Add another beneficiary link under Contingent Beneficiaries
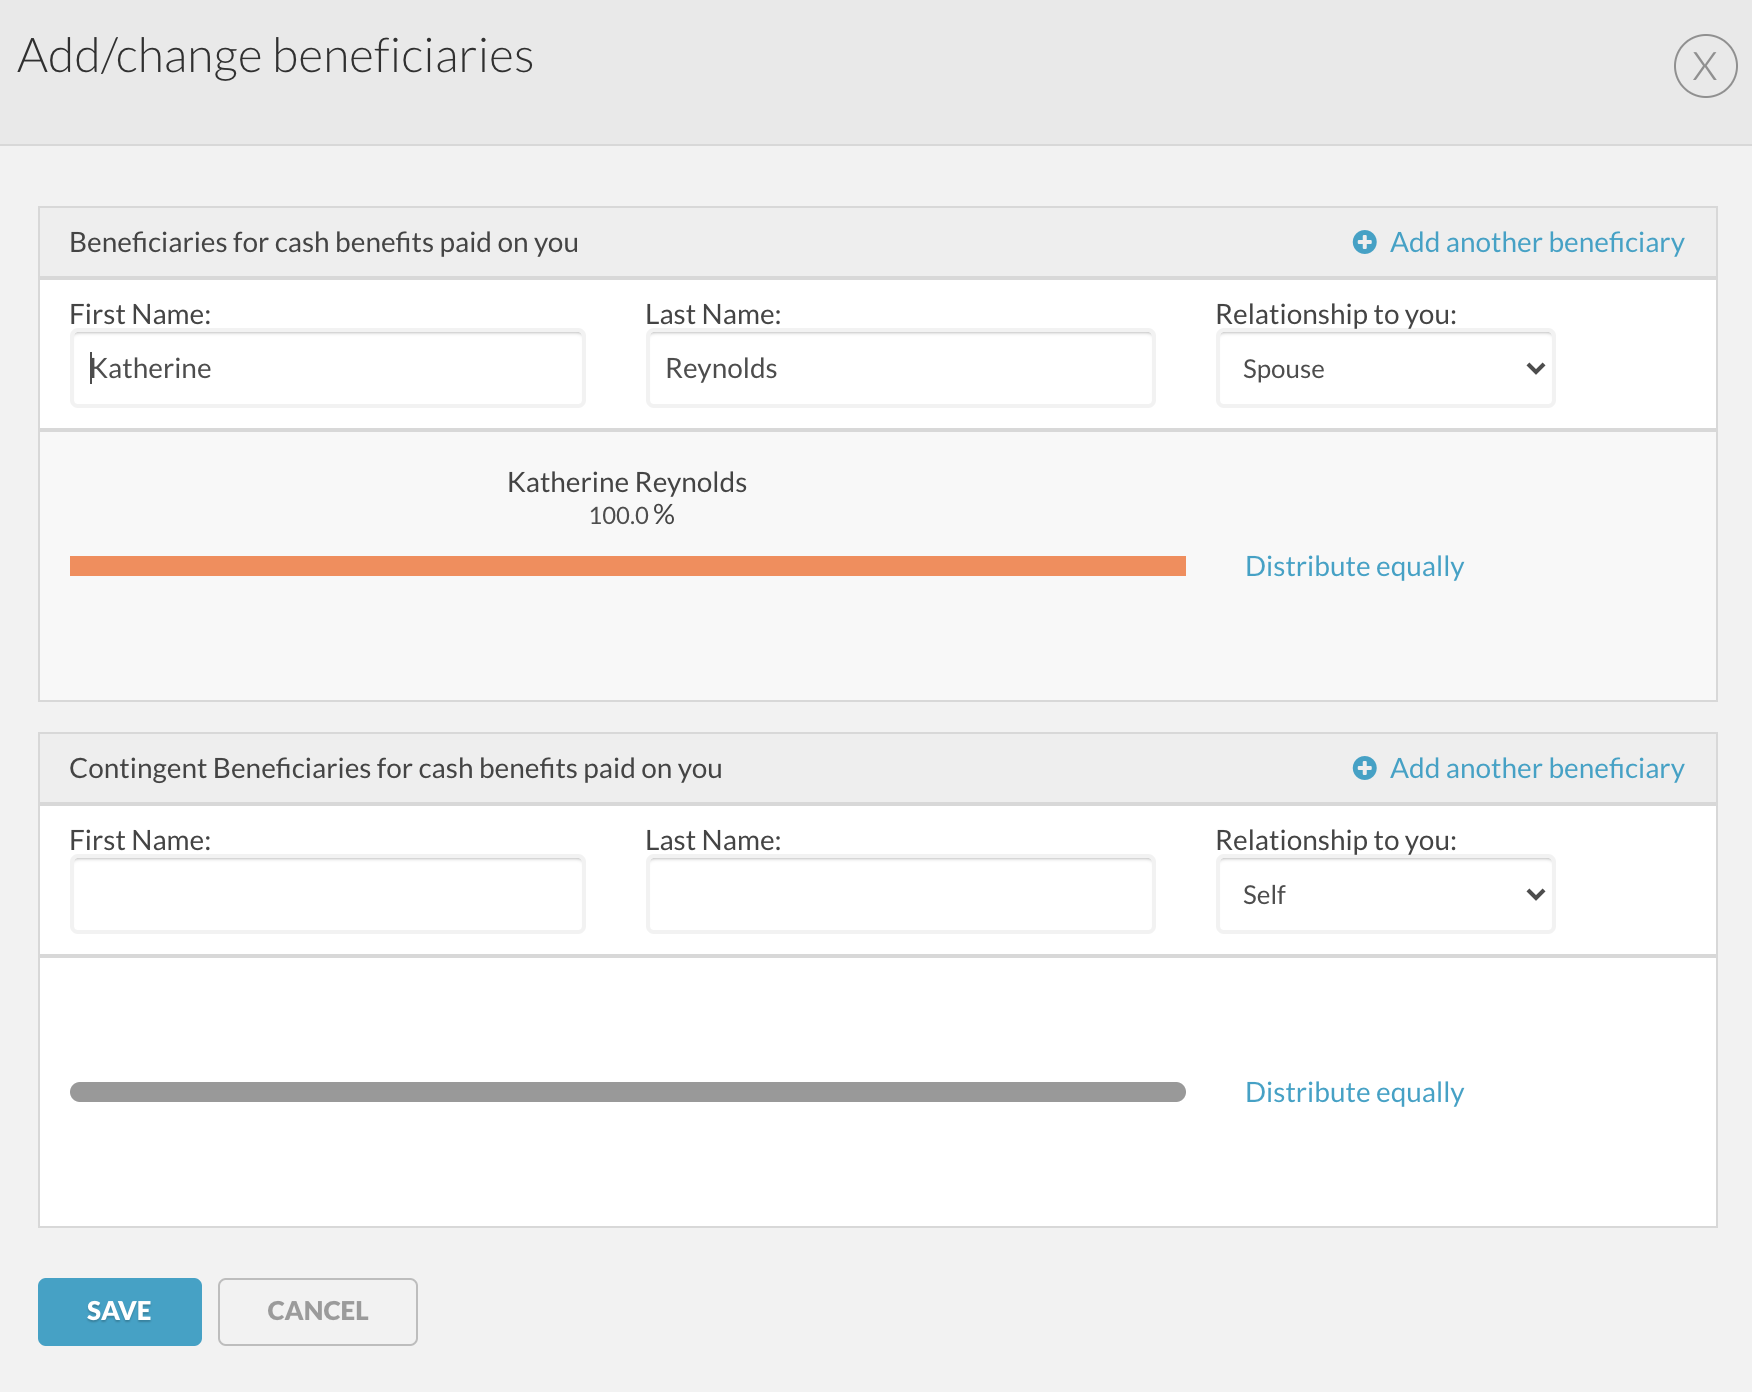Screen dimensions: 1752x1392 [x=1536, y=768]
